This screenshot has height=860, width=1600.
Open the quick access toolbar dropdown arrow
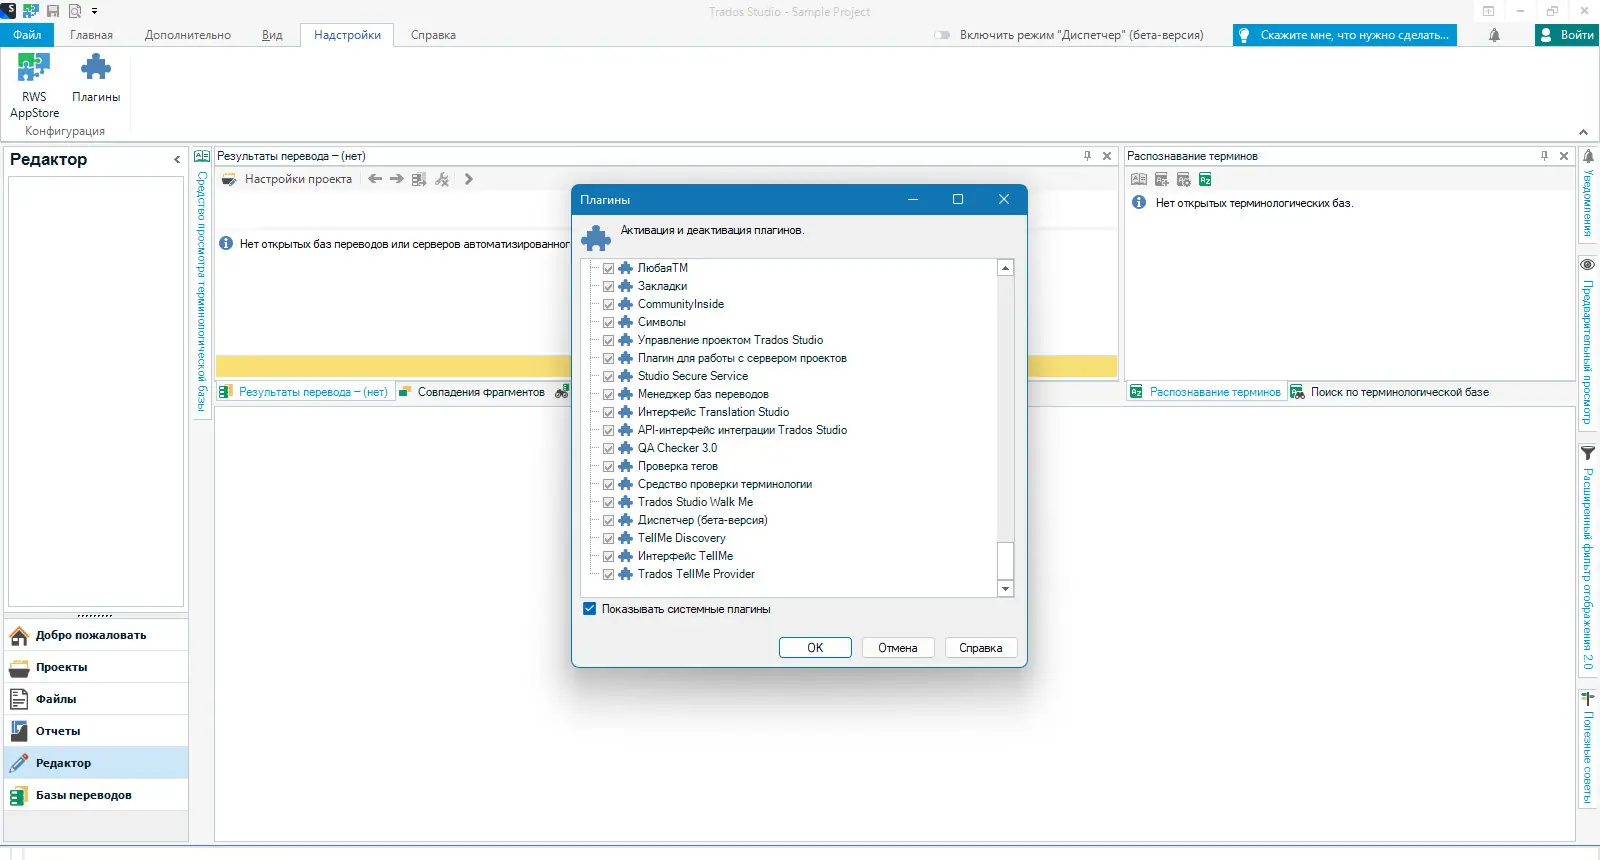pos(95,11)
